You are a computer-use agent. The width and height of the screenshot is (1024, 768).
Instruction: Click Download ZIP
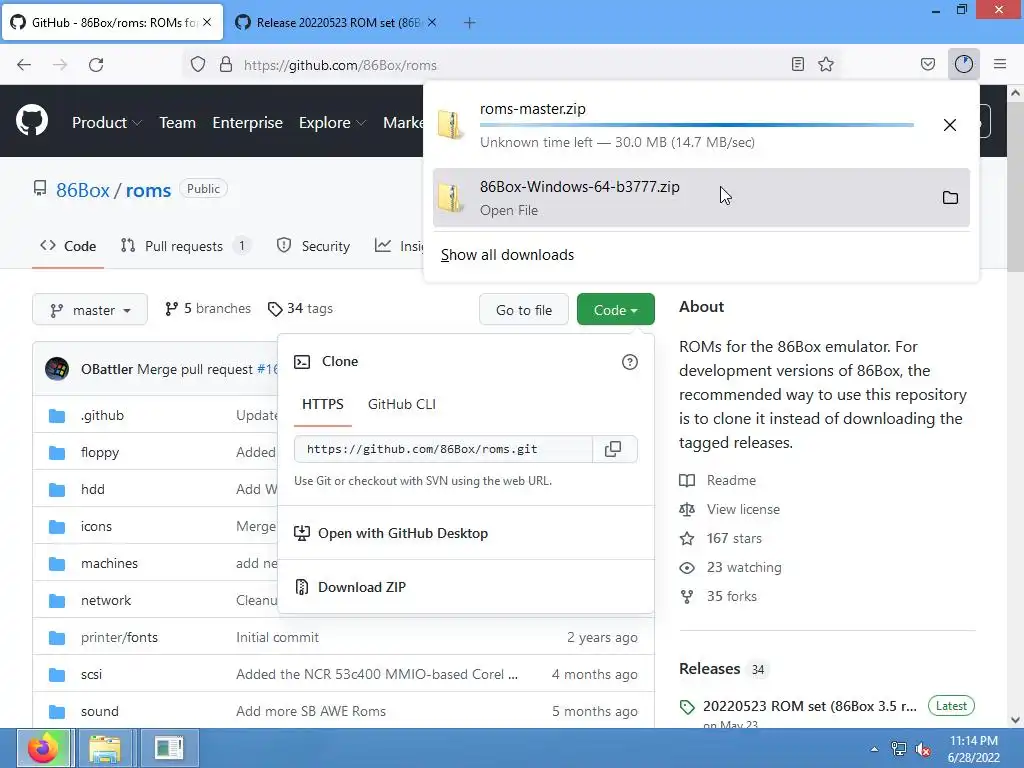click(362, 587)
